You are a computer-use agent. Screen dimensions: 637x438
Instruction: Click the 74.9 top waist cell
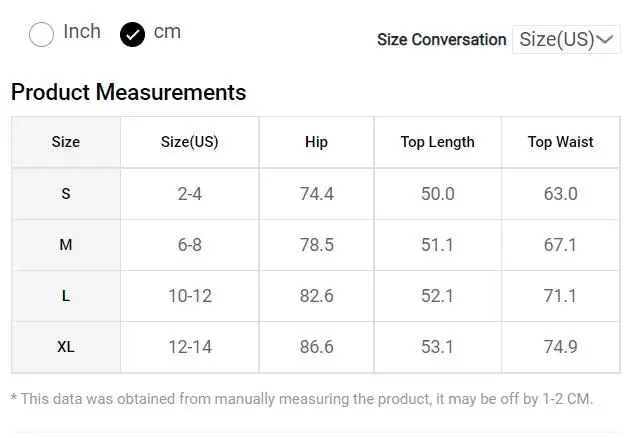coord(560,347)
